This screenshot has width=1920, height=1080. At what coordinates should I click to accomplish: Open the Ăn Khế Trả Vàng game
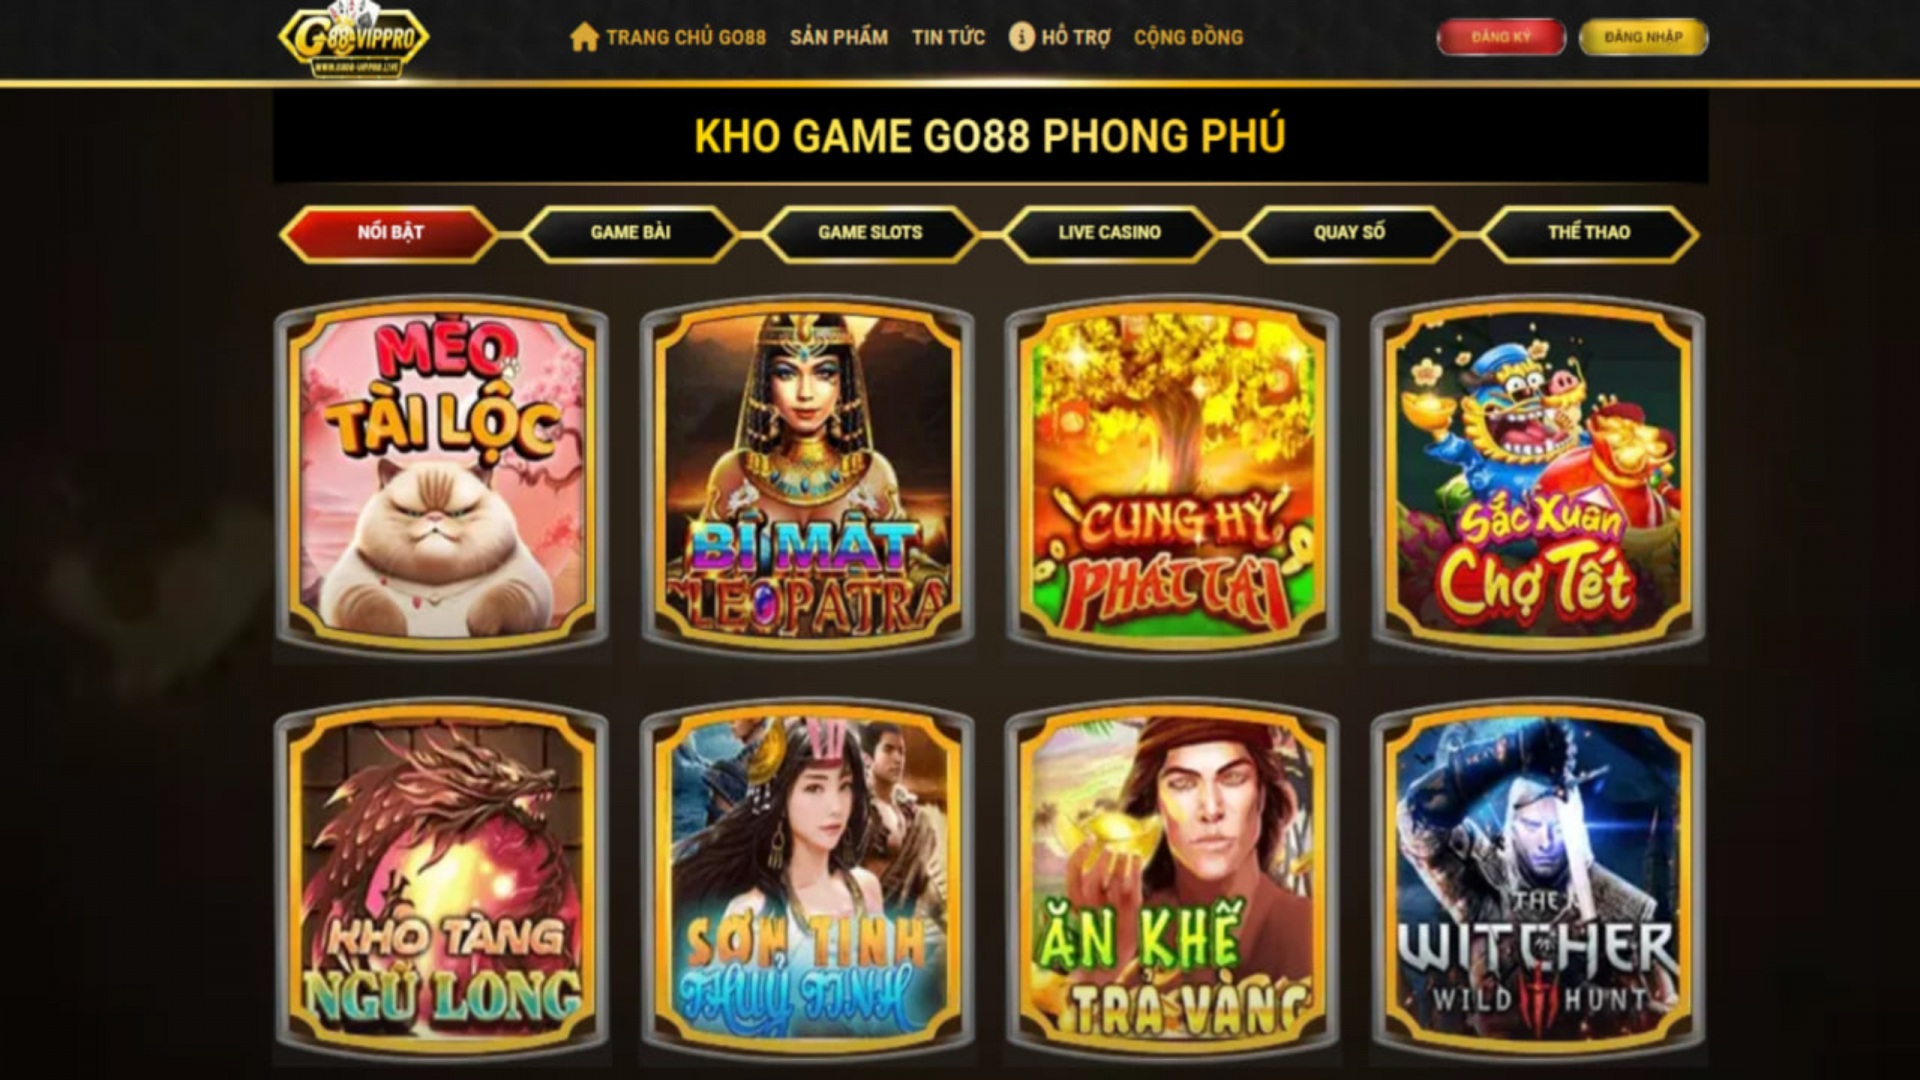coord(1172,880)
